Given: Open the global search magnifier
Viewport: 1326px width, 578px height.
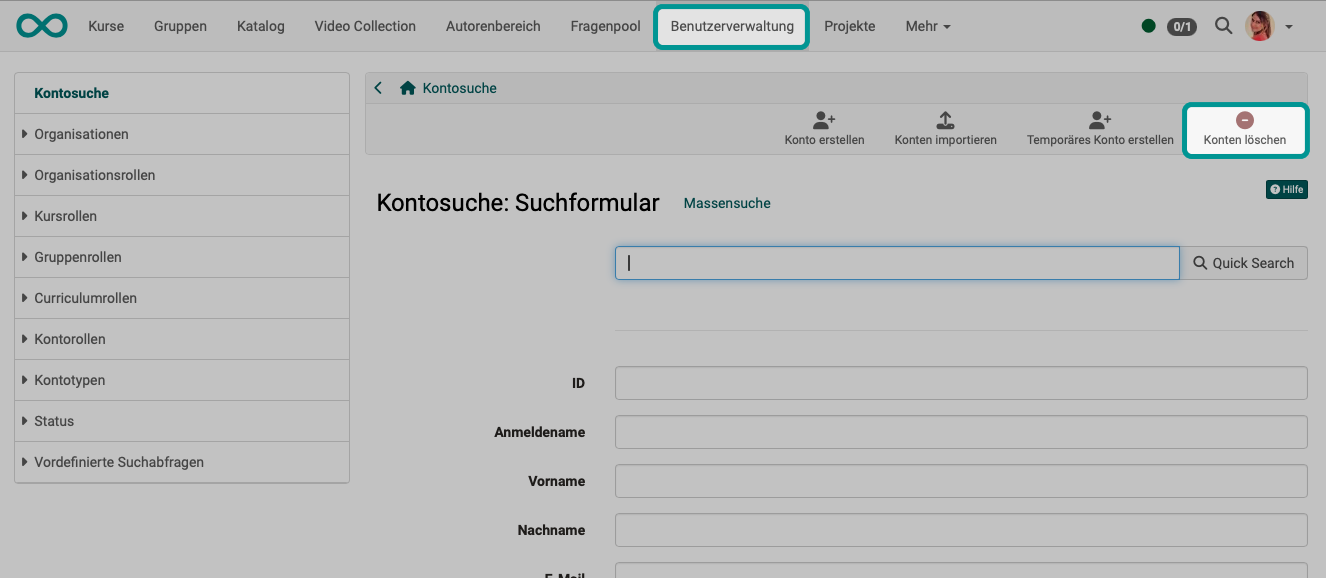Looking at the screenshot, I should (1224, 26).
